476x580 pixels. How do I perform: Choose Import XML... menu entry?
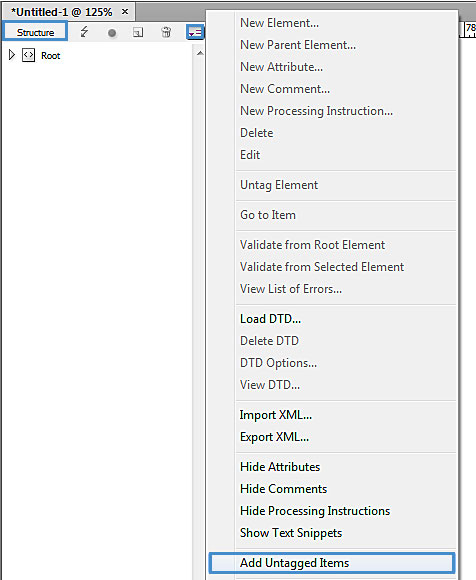(276, 415)
